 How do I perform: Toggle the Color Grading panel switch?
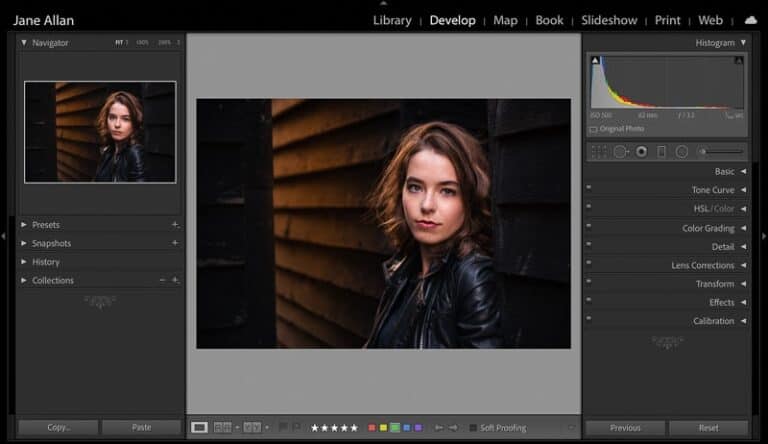[x=588, y=225]
